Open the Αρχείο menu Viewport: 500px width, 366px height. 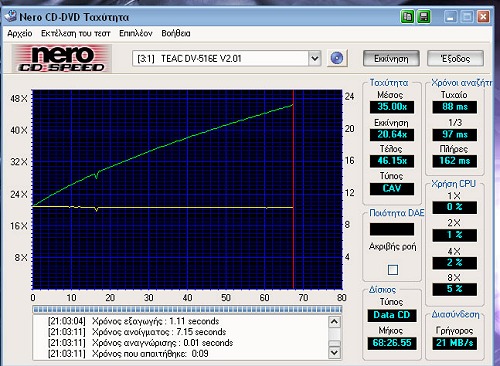point(20,33)
